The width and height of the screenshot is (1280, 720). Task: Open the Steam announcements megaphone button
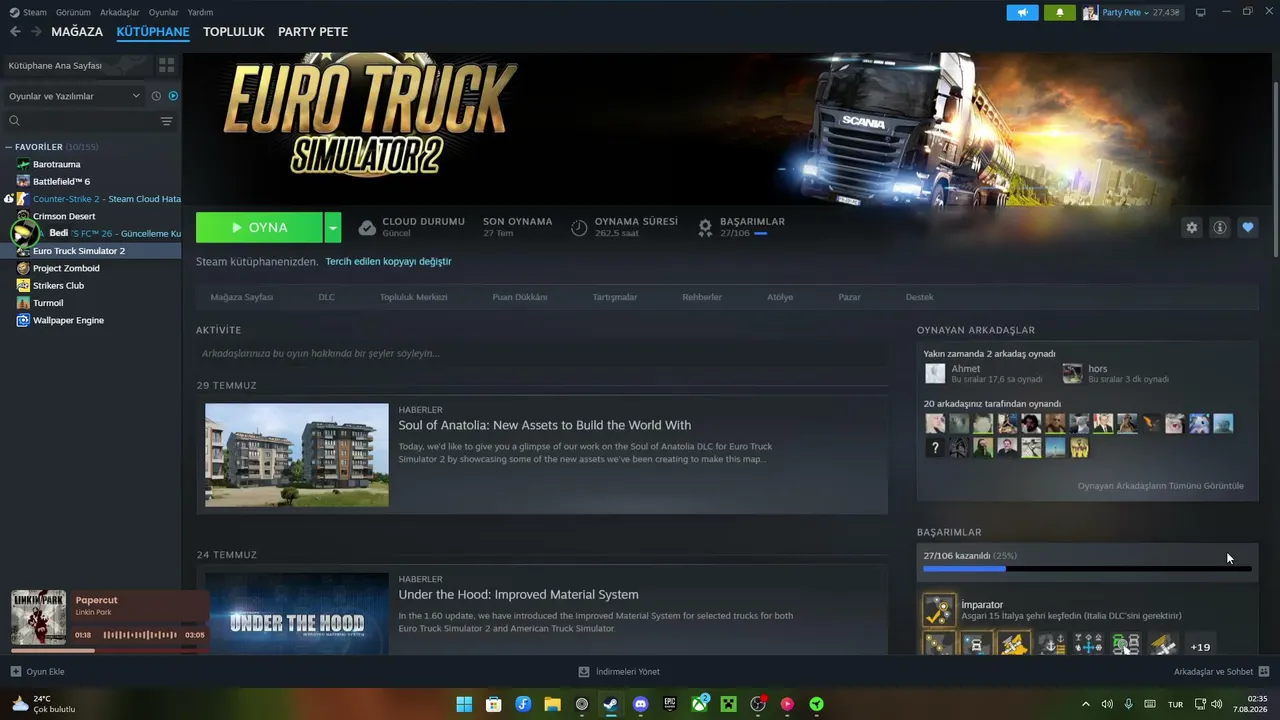pyautogui.click(x=1022, y=13)
